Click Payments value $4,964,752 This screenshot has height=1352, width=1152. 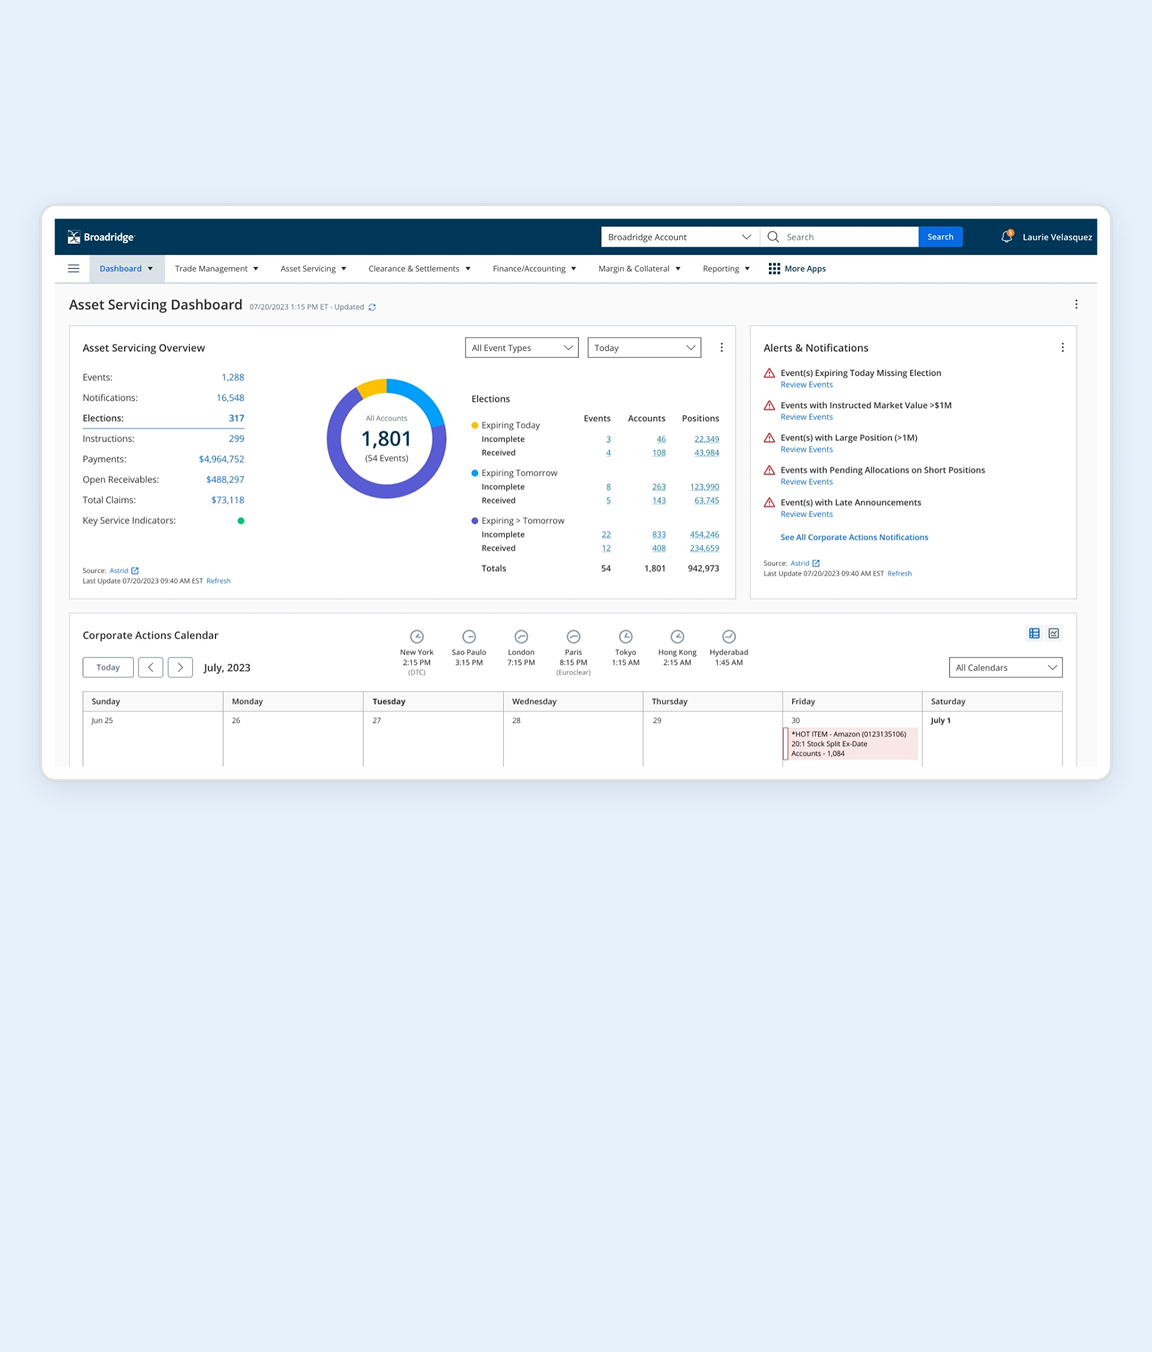tap(221, 459)
